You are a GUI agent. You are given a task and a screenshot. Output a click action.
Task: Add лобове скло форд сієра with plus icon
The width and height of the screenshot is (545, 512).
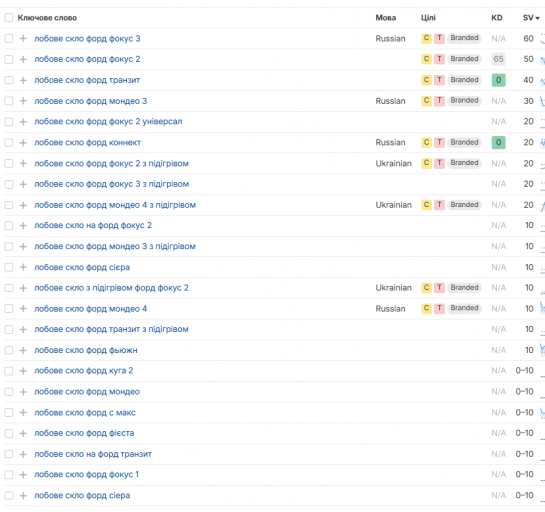23,267
